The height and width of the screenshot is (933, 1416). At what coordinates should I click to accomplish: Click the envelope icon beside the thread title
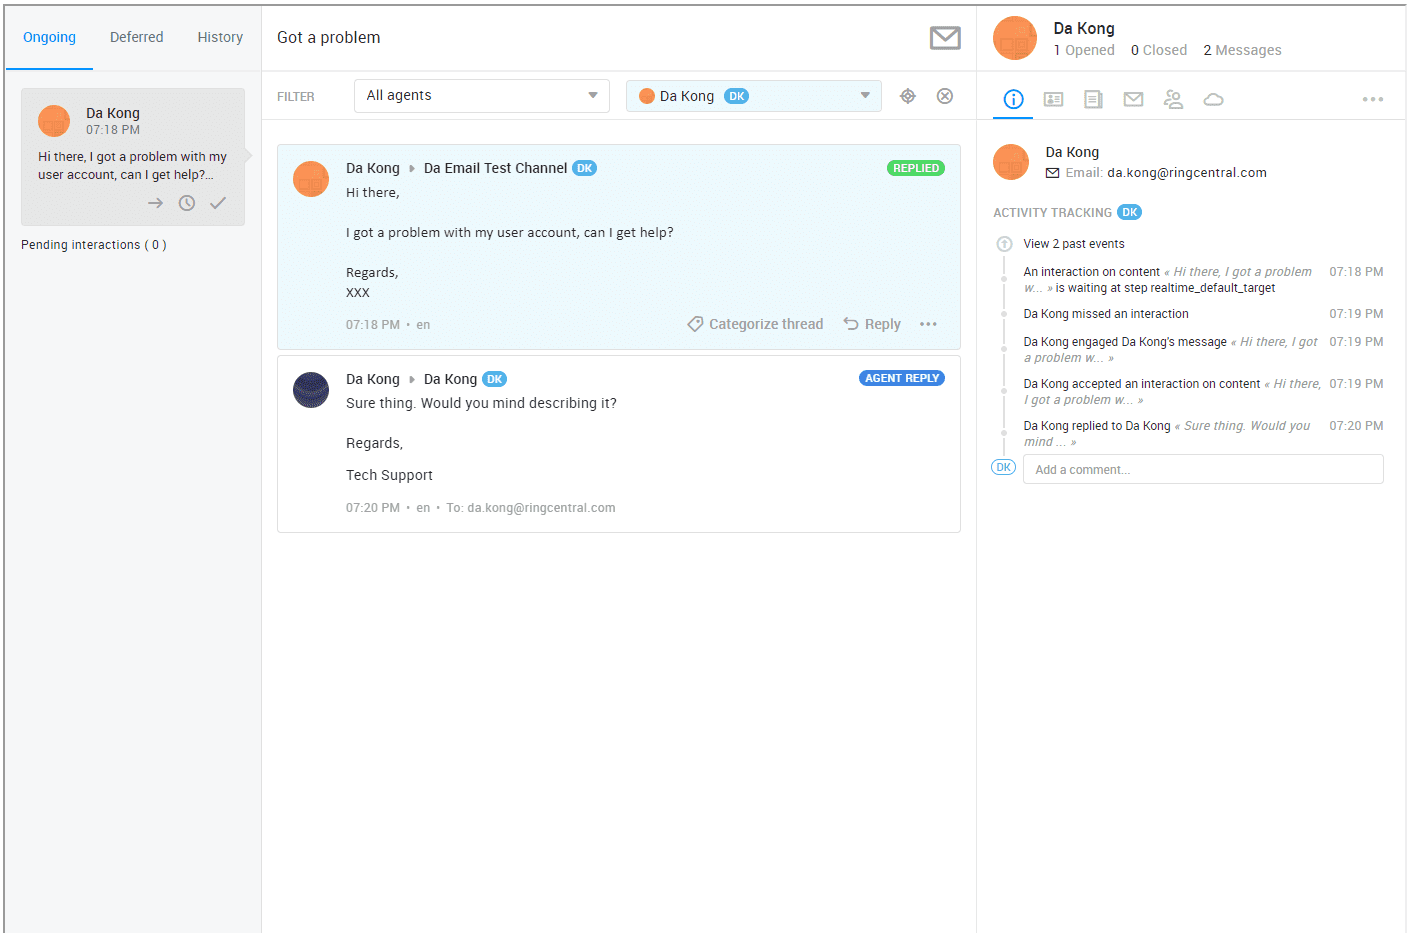tap(944, 38)
